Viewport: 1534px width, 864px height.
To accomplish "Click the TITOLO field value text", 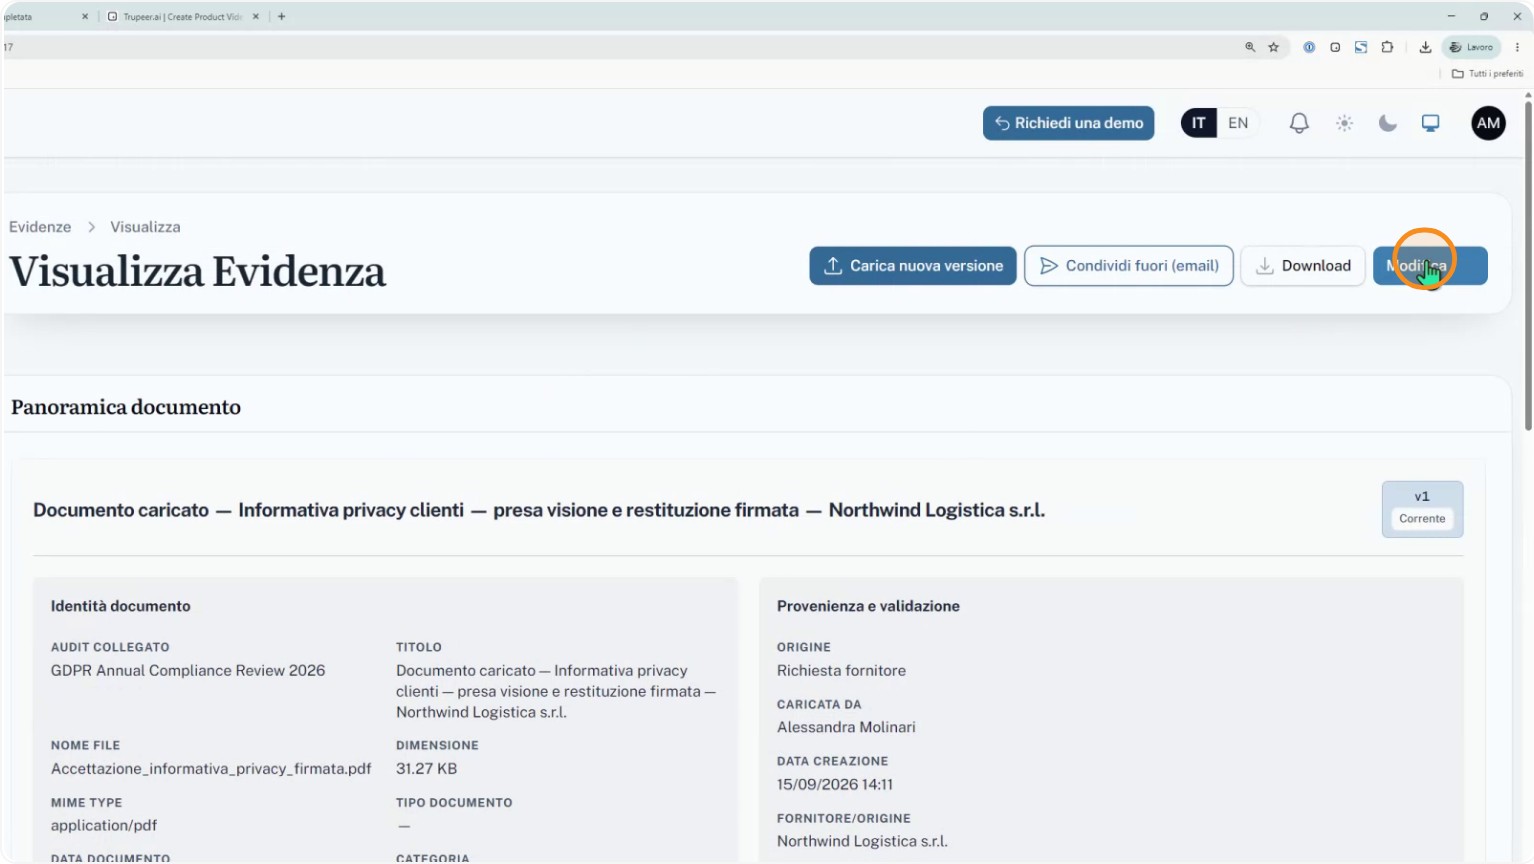I will (x=556, y=692).
